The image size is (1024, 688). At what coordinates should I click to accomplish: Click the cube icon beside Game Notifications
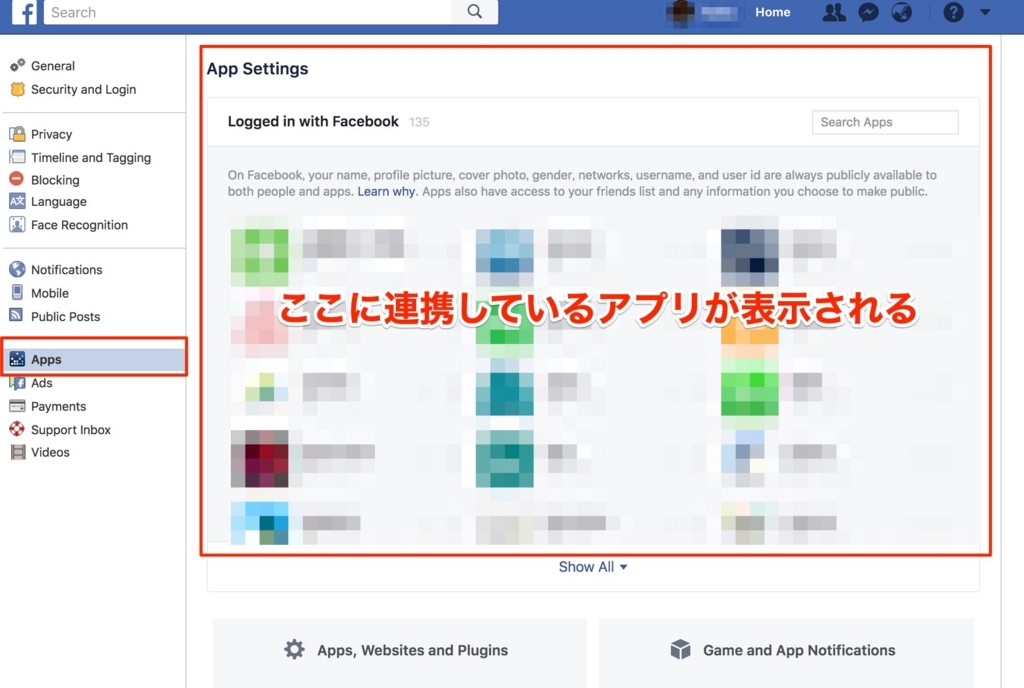pyautogui.click(x=680, y=649)
